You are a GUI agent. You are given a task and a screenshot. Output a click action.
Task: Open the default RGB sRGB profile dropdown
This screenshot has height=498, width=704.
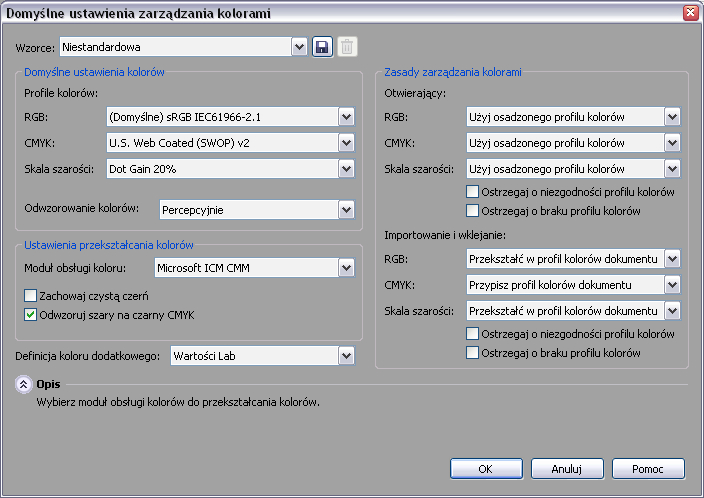346,118
